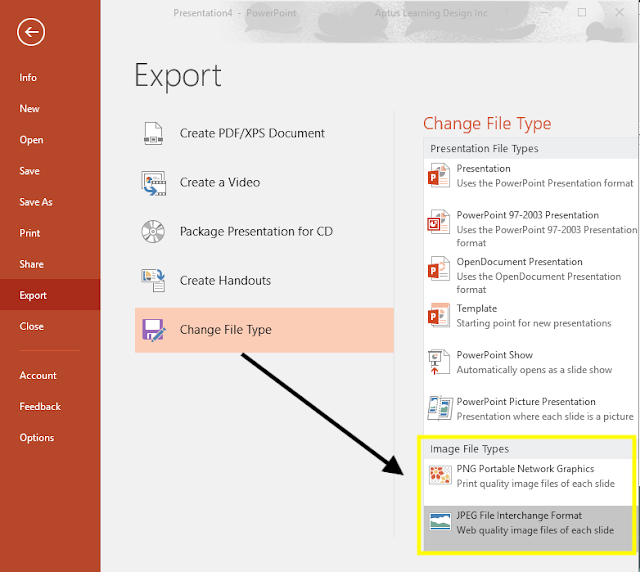Image resolution: width=640 pixels, height=572 pixels.
Task: Select Create a Video label
Action: 220,182
